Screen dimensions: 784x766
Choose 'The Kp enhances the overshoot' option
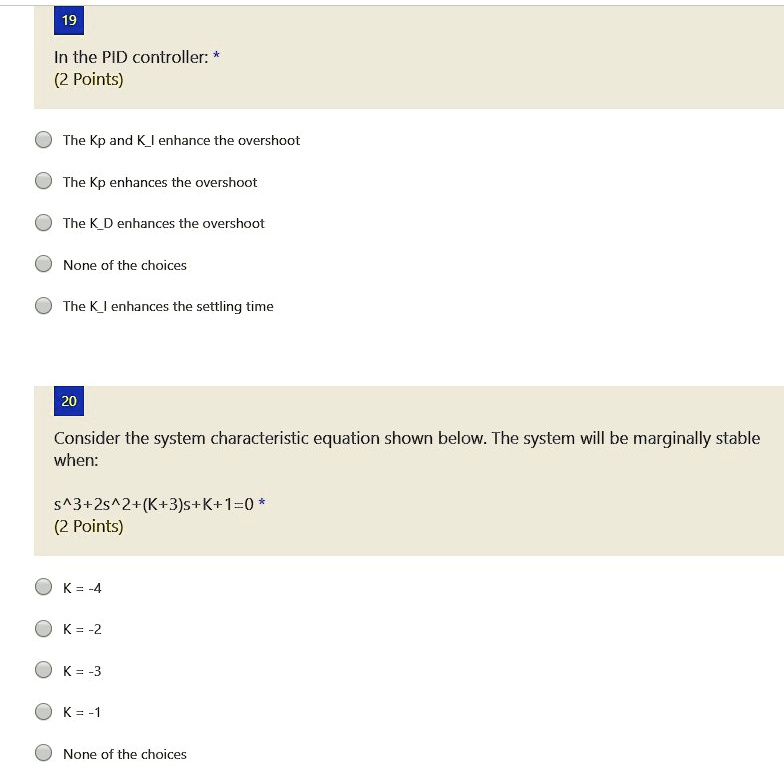[x=44, y=181]
